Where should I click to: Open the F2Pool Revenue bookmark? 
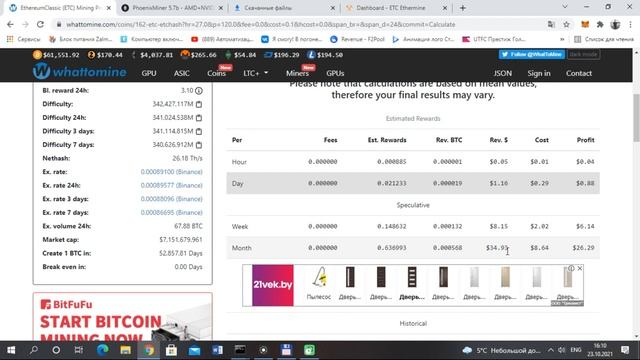(x=358, y=39)
